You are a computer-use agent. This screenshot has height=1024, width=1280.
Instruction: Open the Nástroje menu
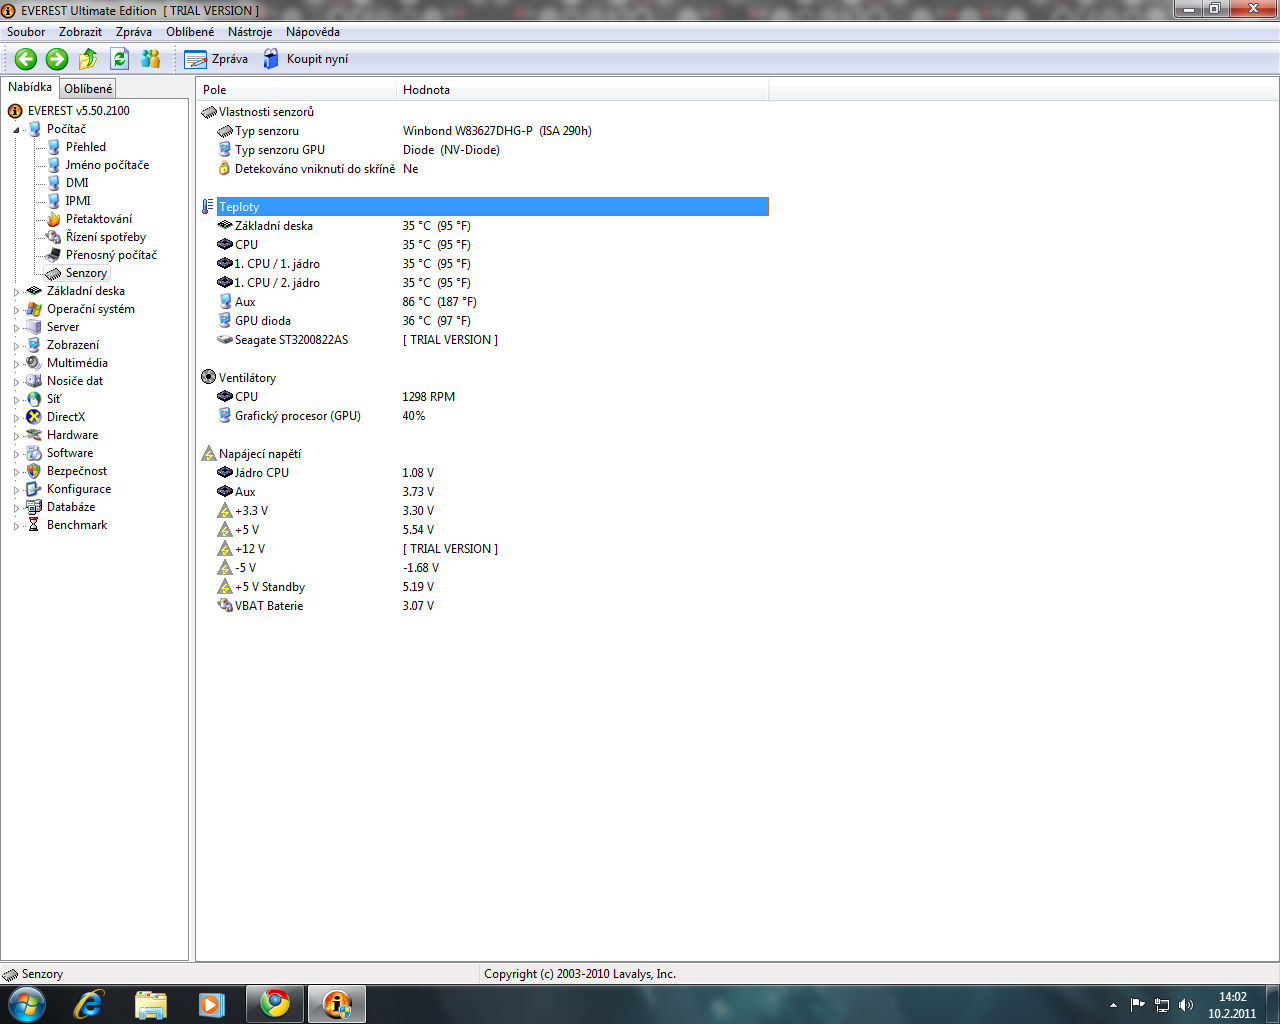pos(250,32)
